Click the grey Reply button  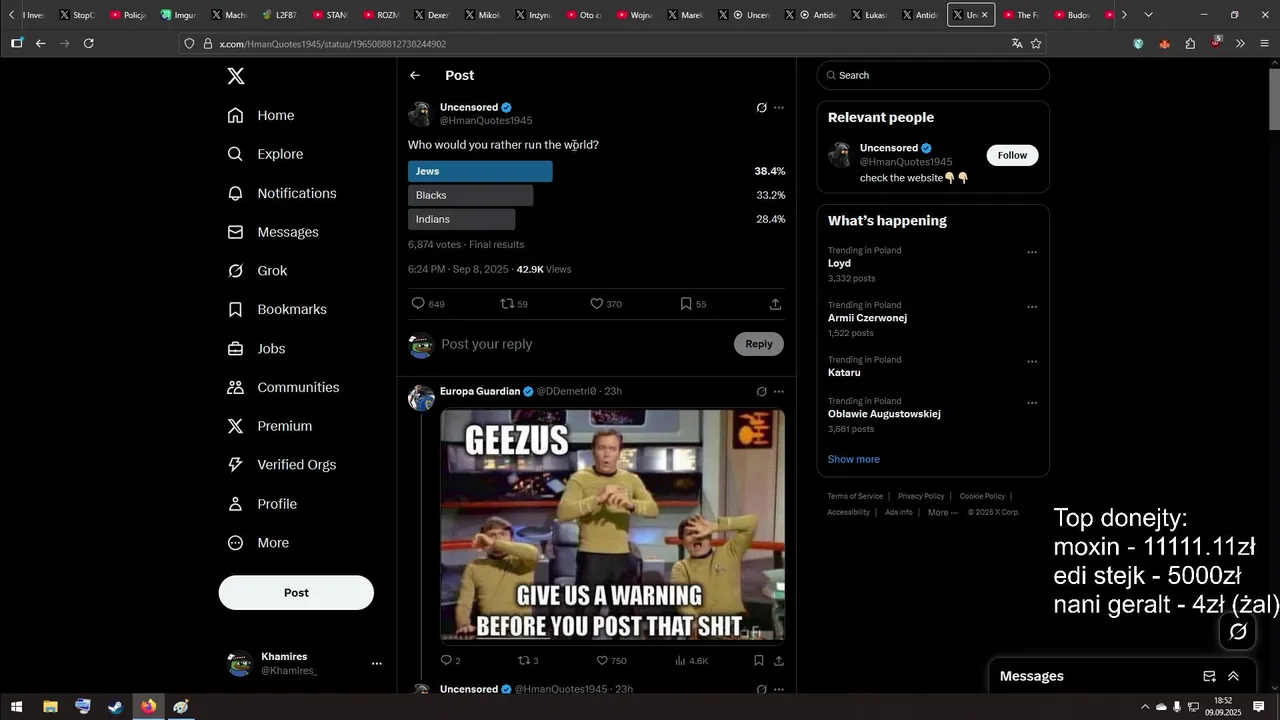(x=759, y=344)
